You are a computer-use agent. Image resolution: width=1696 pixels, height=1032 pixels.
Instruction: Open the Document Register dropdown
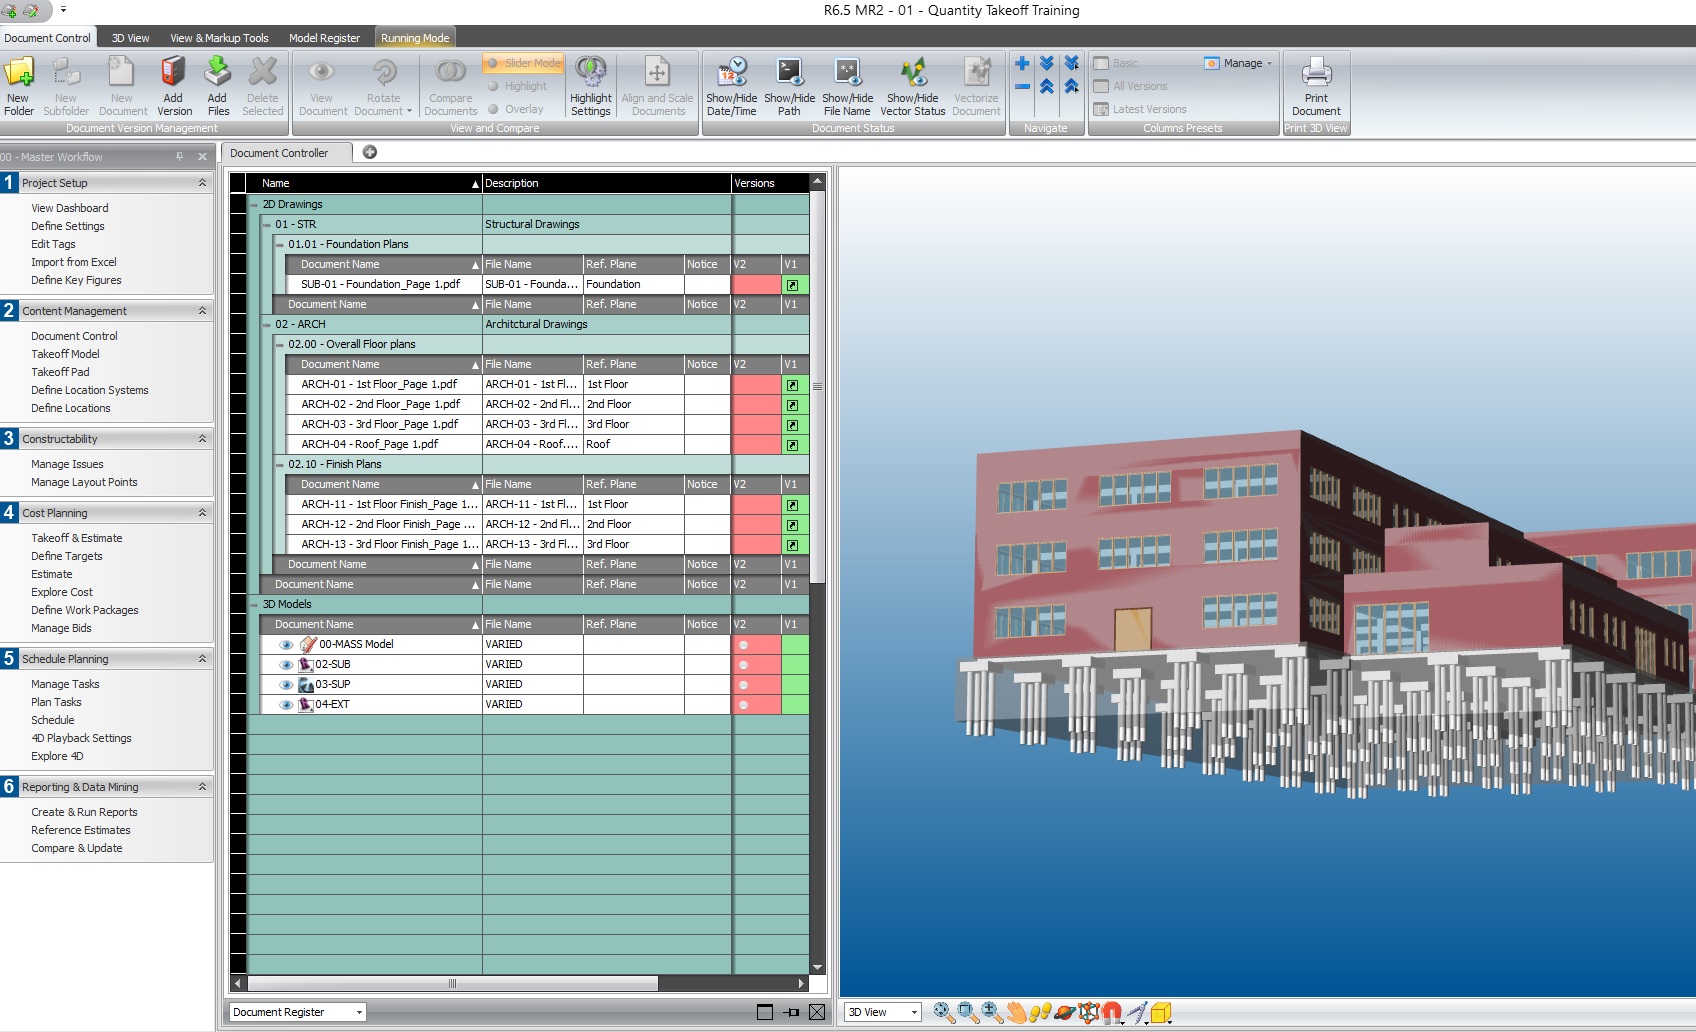(x=357, y=1011)
